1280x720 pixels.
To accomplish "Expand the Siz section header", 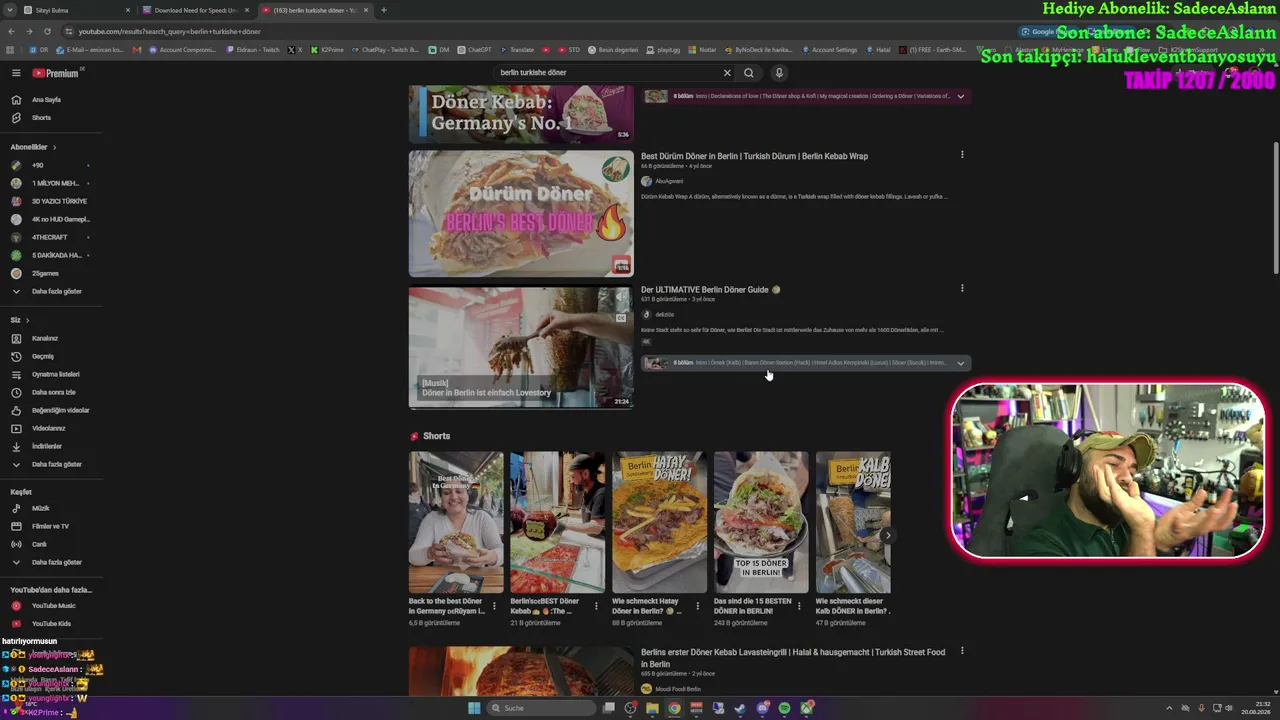I will (x=20, y=320).
